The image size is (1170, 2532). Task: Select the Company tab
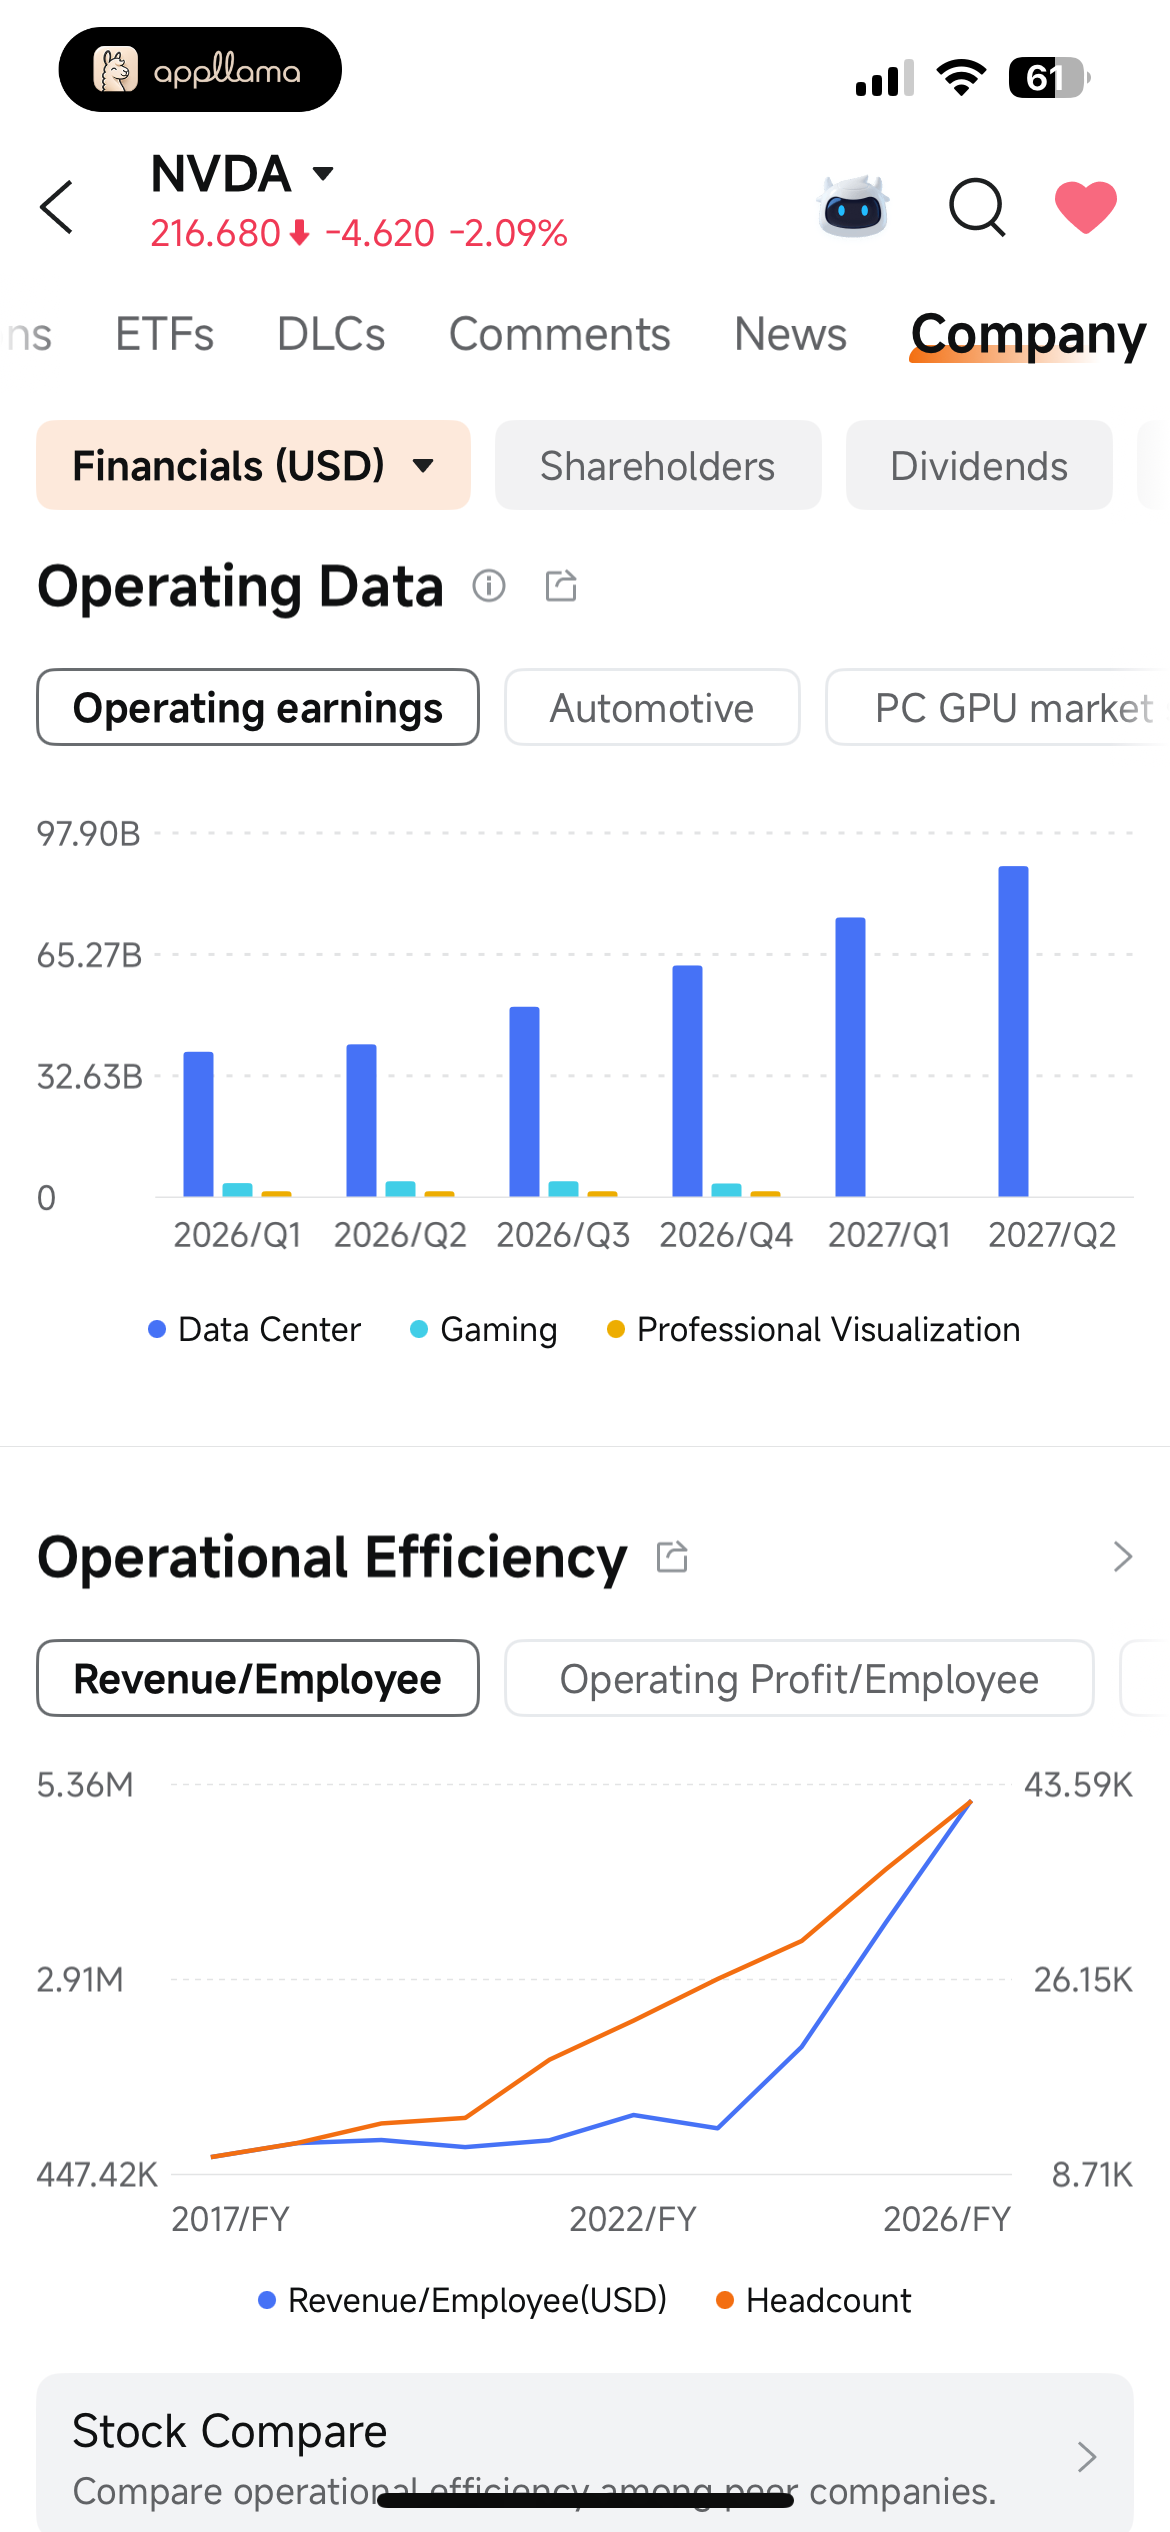point(1028,336)
